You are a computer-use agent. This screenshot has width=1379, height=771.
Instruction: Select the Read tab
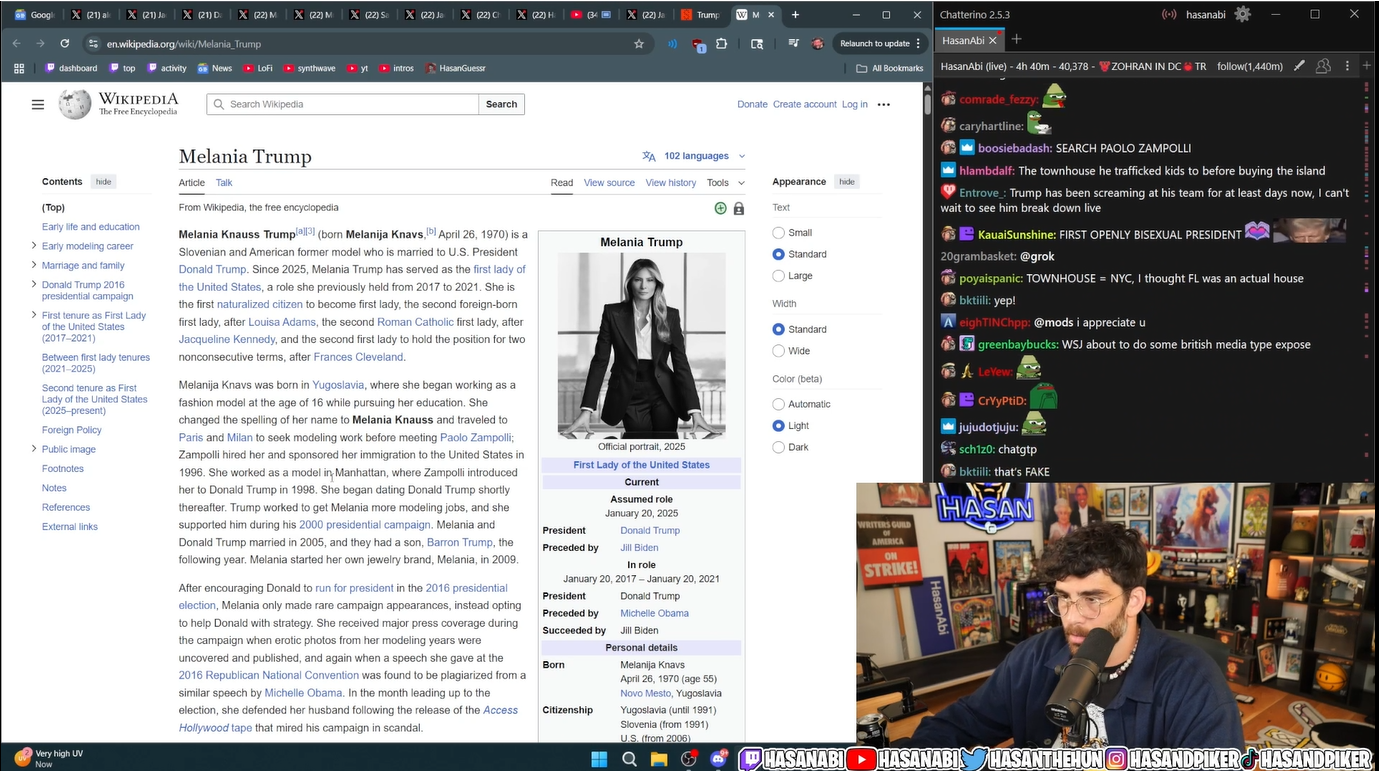(x=562, y=183)
